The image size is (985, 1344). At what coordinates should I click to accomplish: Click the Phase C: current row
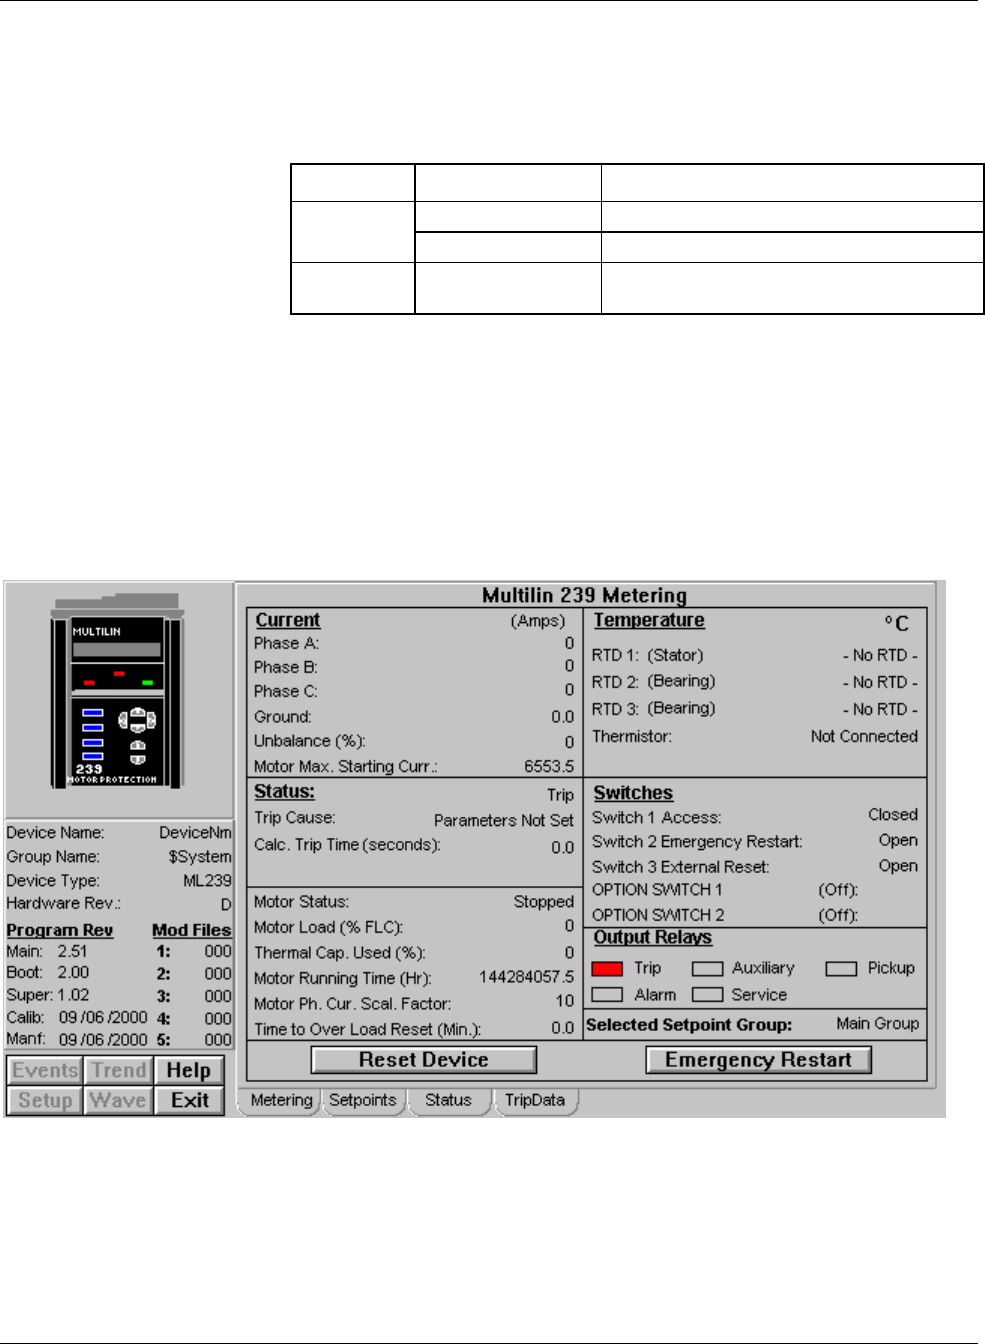(414, 691)
